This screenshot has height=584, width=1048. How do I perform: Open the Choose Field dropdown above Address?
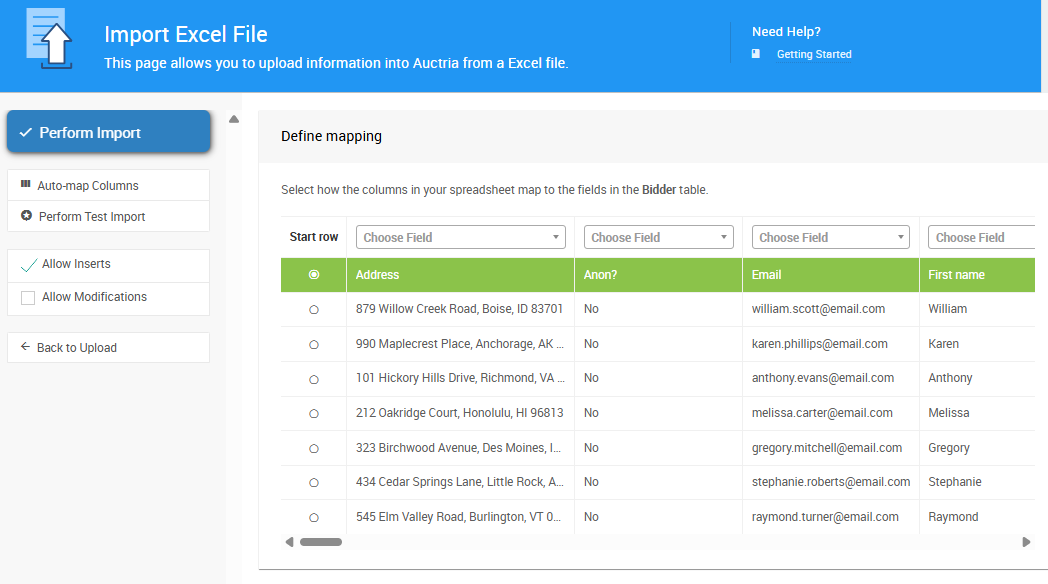coord(460,237)
